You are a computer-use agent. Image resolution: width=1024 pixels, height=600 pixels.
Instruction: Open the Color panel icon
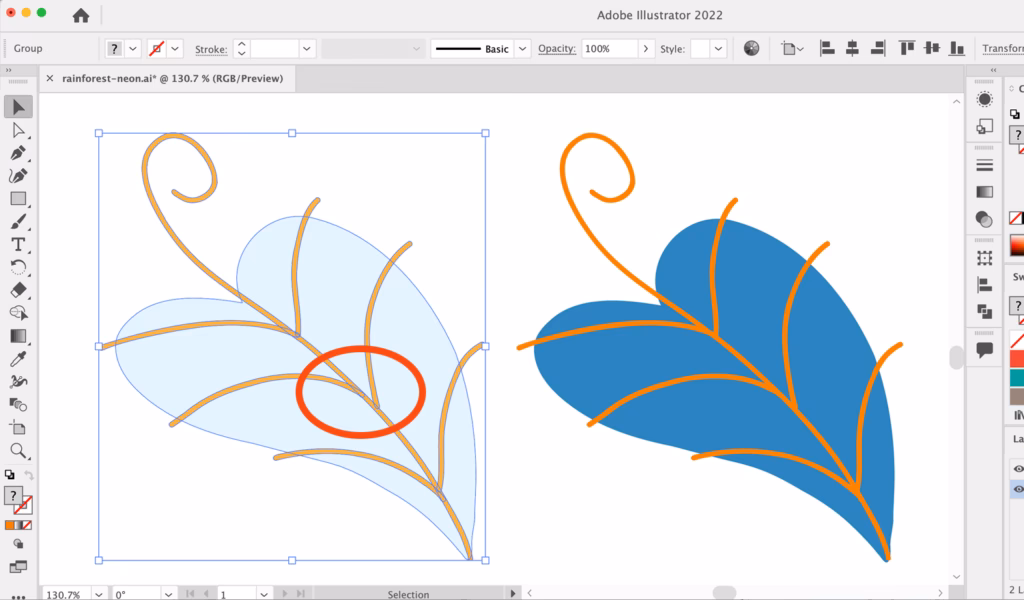coord(983,99)
